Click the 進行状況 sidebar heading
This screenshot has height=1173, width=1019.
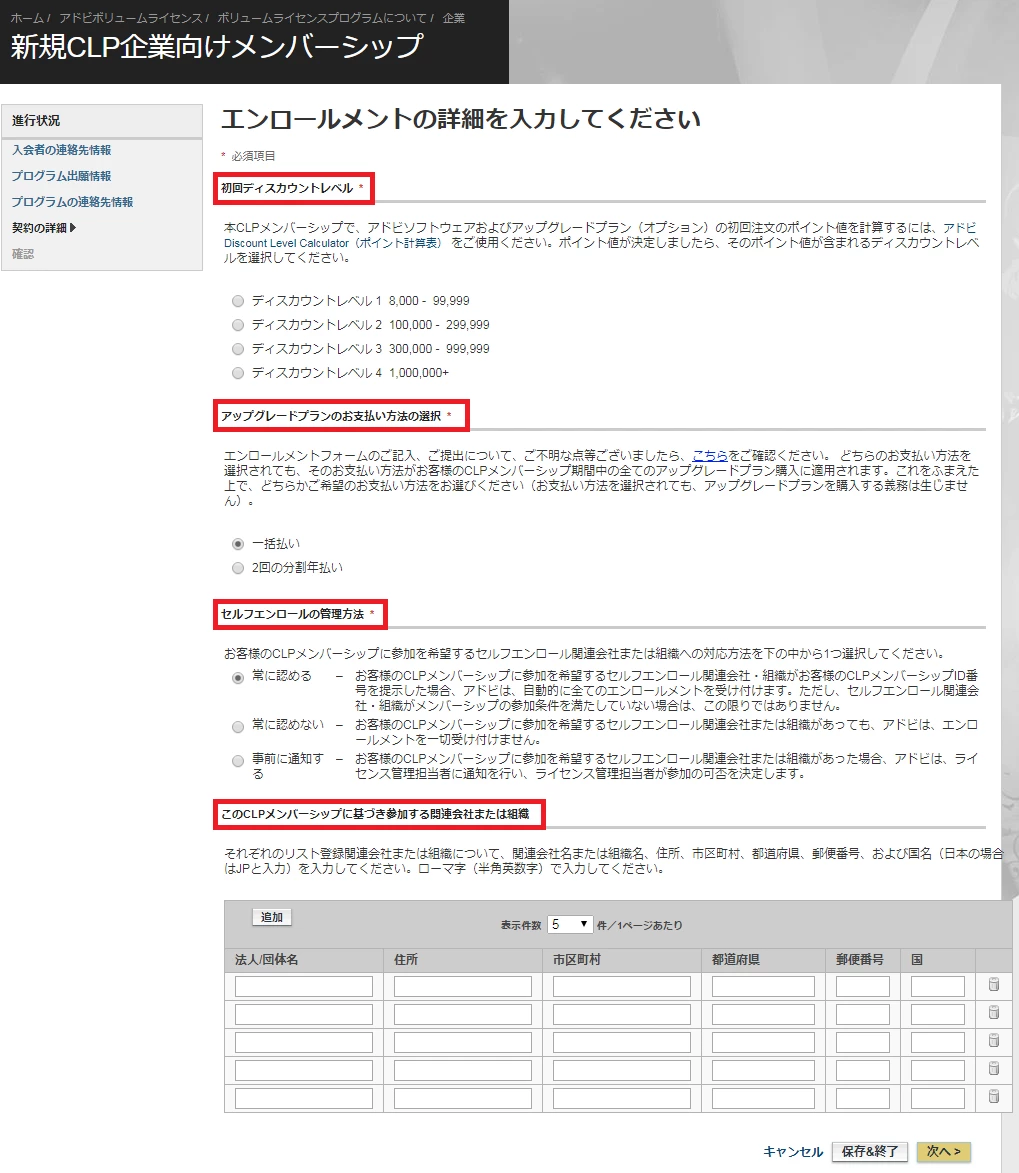point(36,120)
